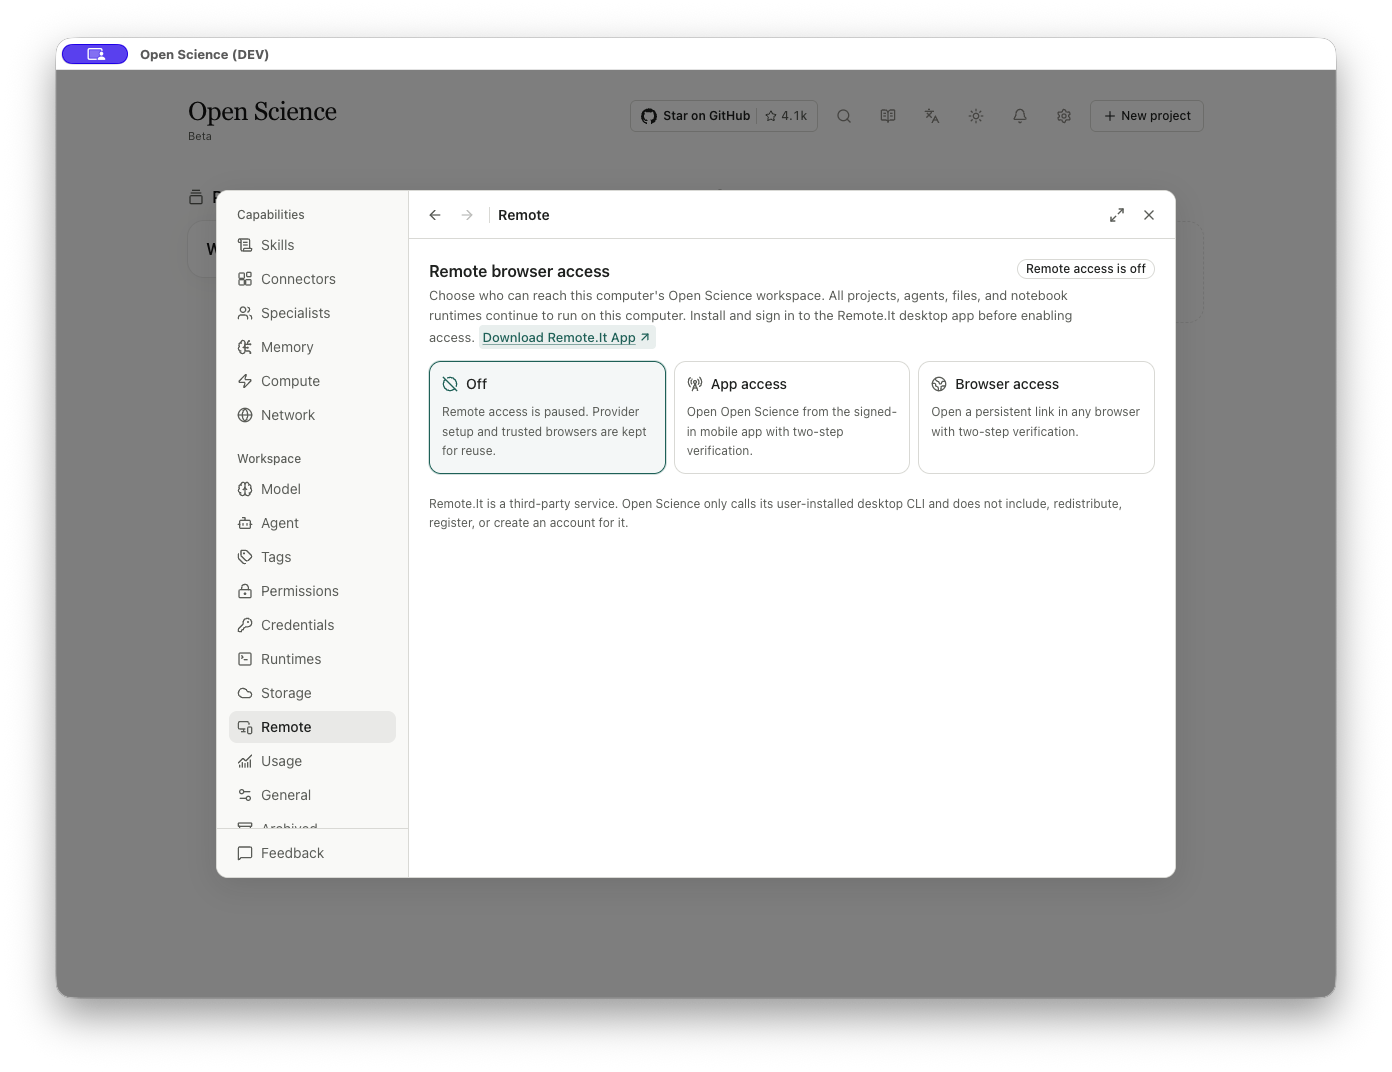The image size is (1392, 1072).
Task: Click the Capabilities section label
Action: (x=271, y=215)
